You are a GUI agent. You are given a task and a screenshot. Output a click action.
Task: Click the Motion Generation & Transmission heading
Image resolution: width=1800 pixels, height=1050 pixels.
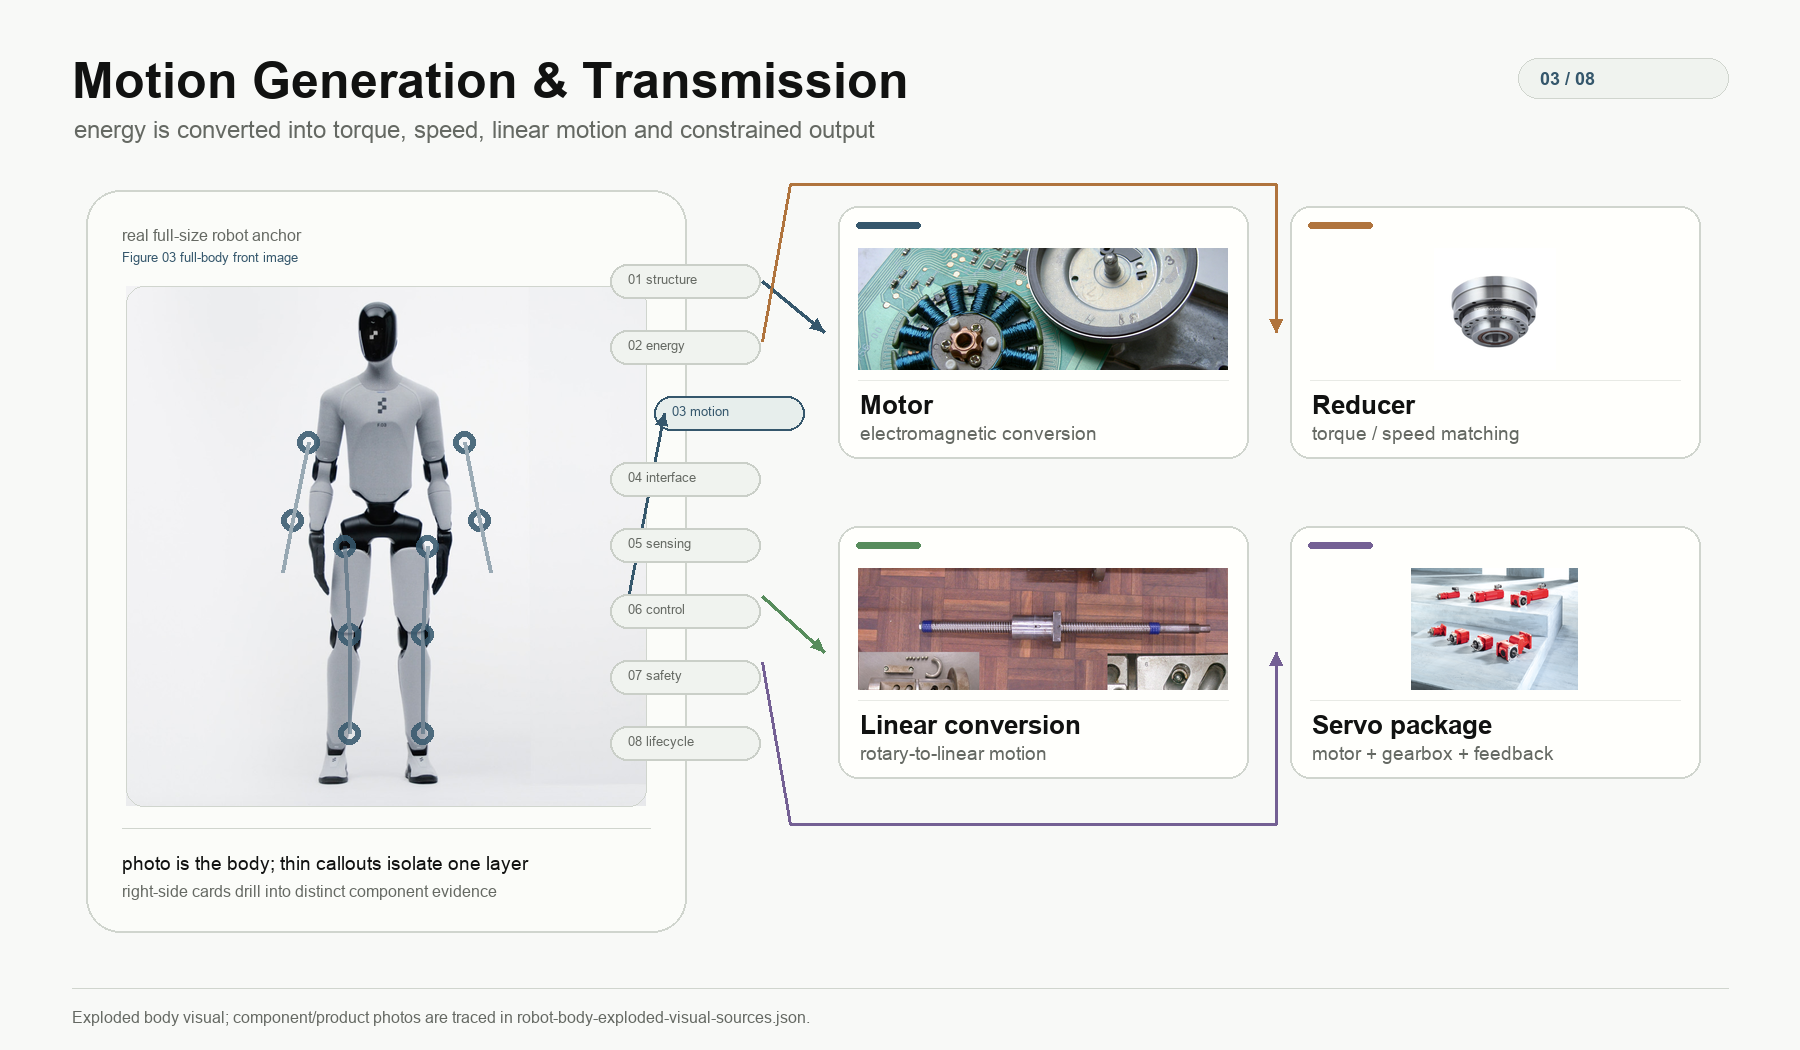click(x=490, y=81)
